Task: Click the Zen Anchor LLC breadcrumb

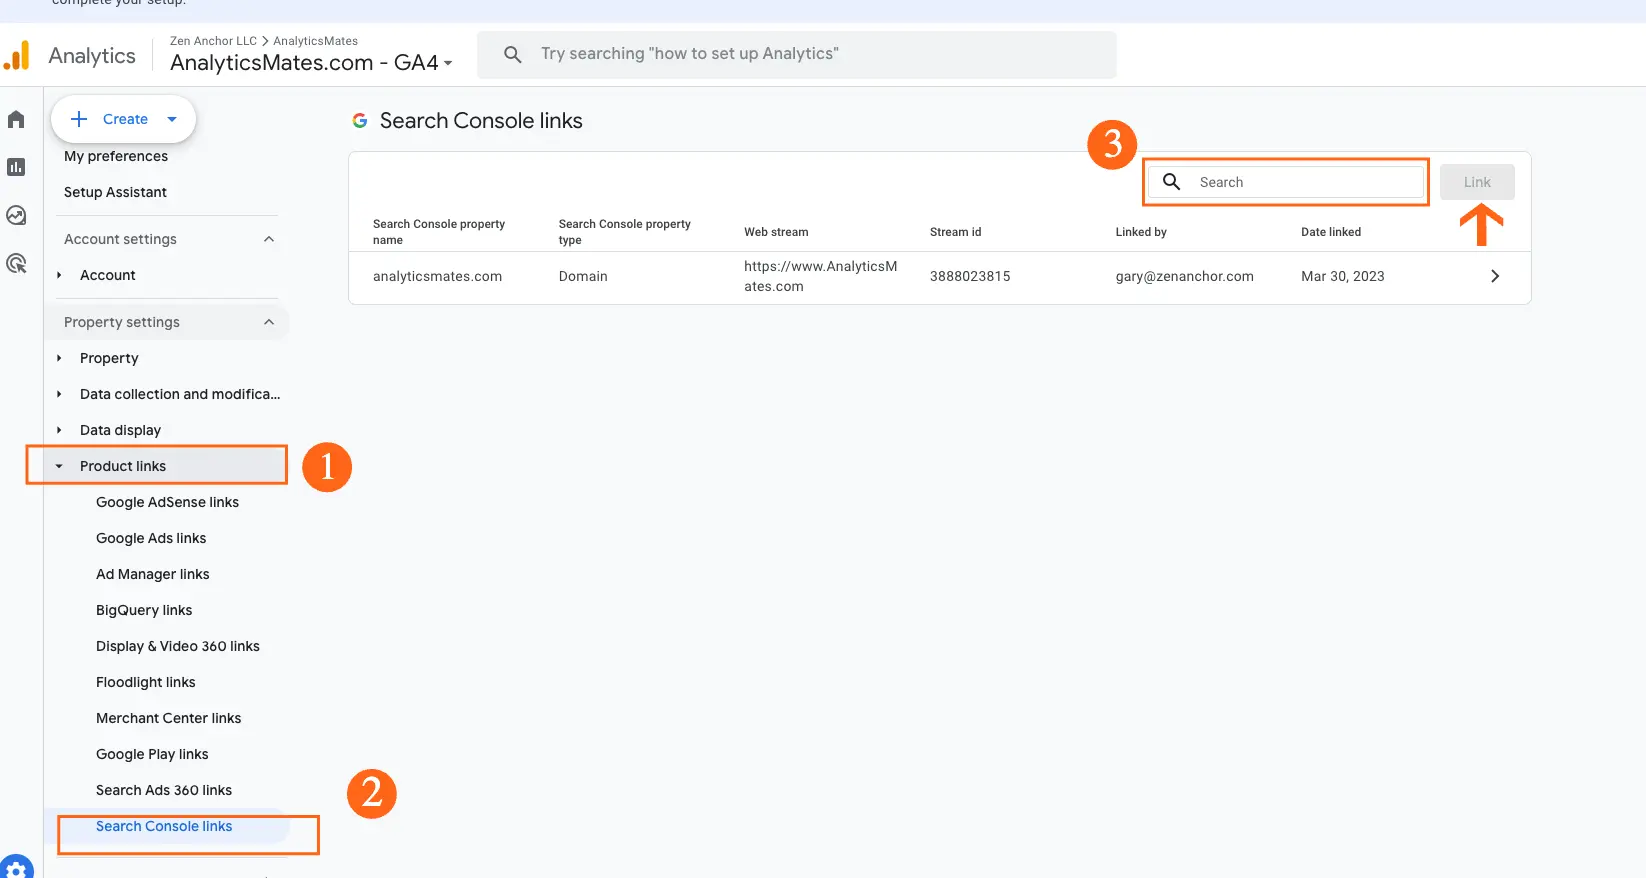Action: pyautogui.click(x=213, y=41)
